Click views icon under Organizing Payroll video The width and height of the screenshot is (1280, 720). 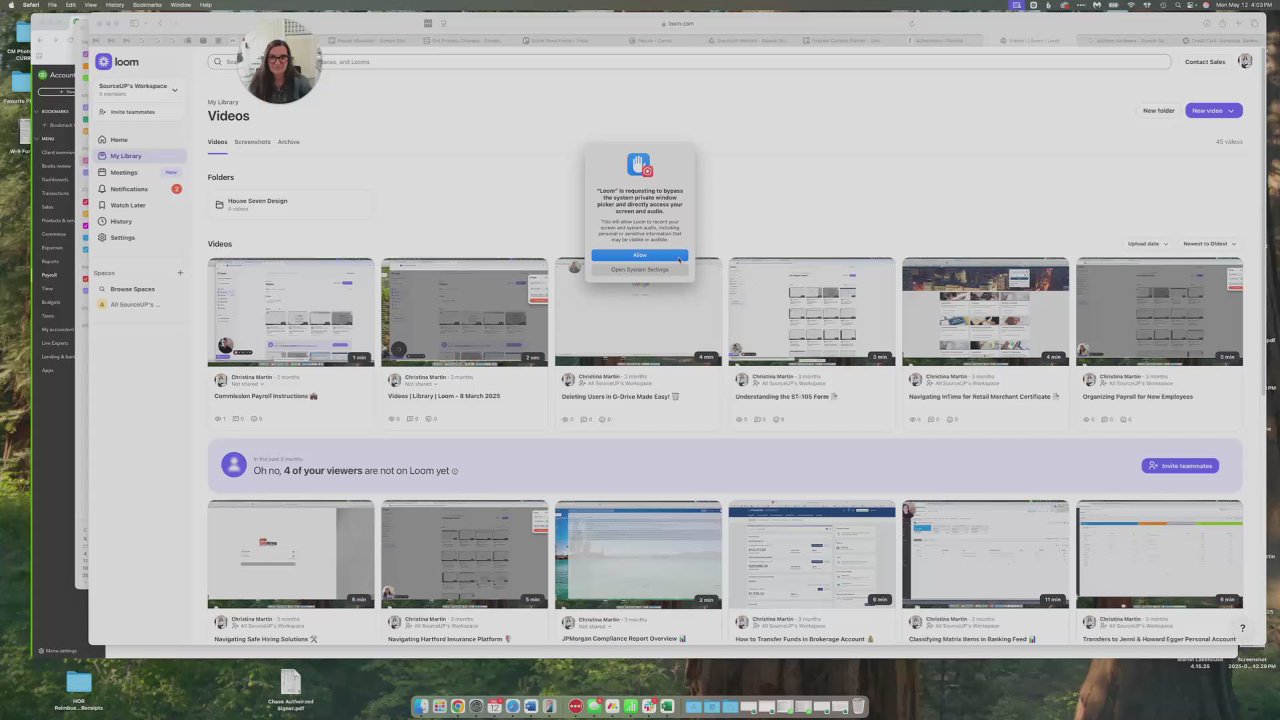[1087, 419]
